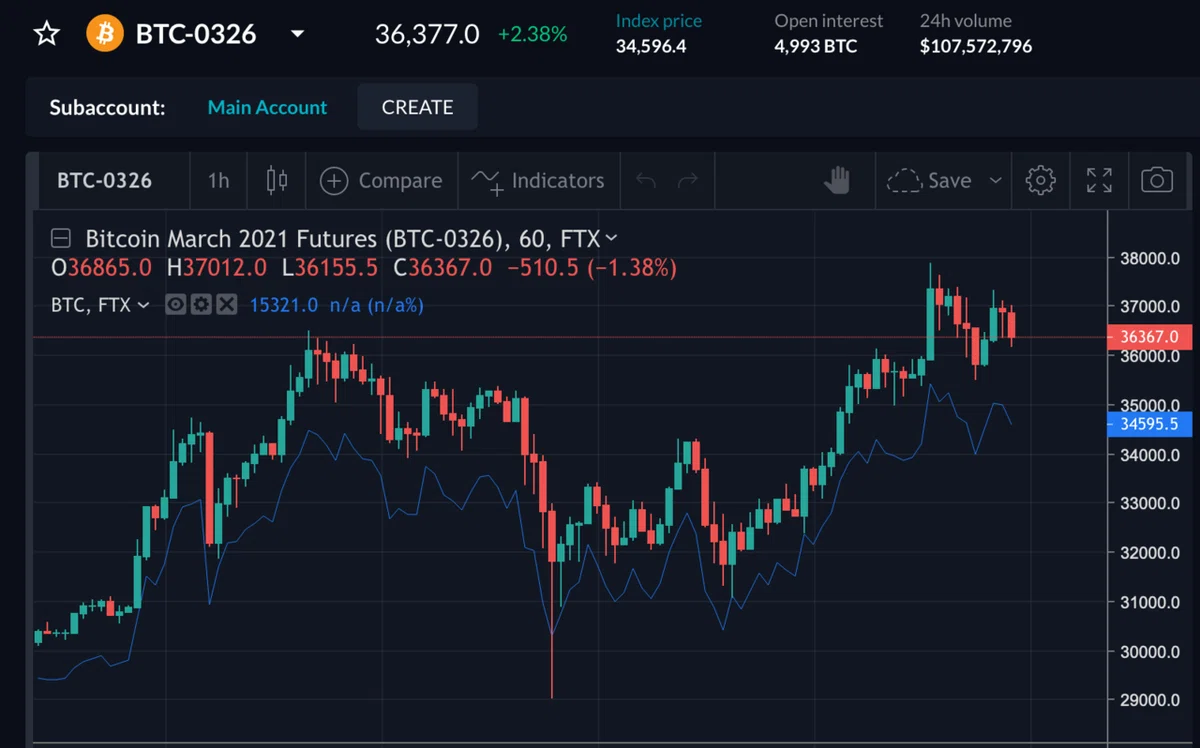Open settings for BTC, FTX comparison series
Screen dimensions: 1200x748
click(201, 305)
